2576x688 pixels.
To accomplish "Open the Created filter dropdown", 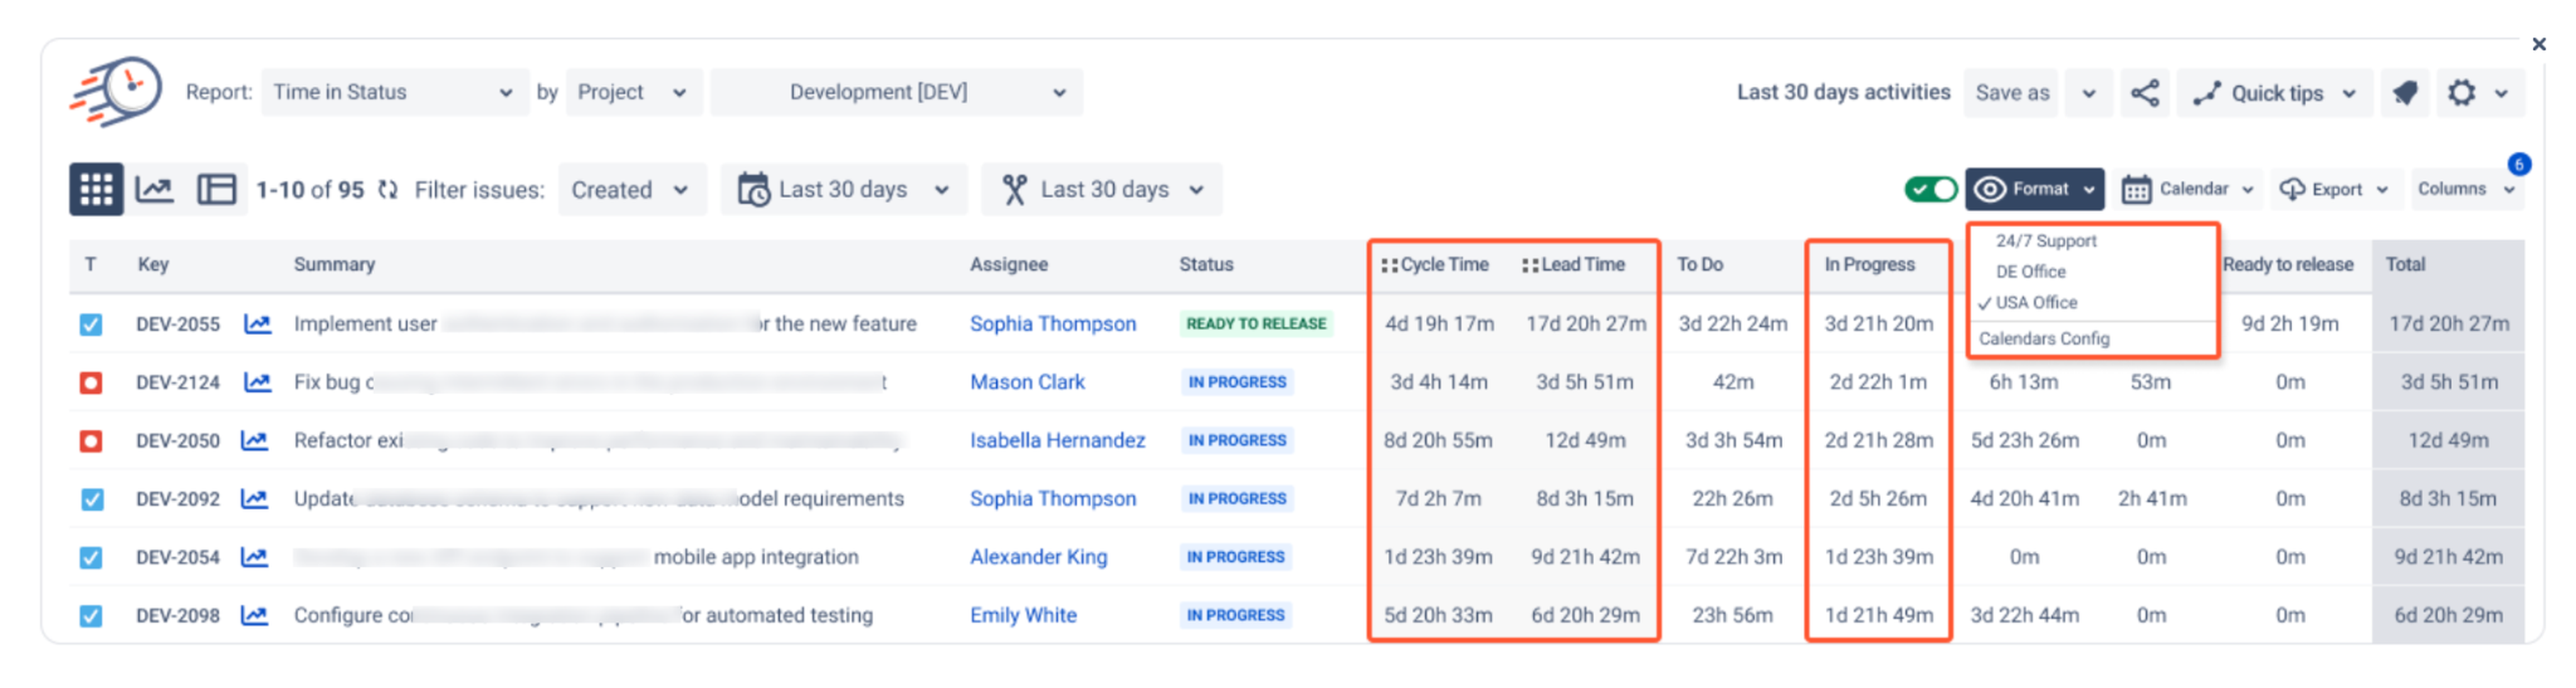I will point(631,189).
